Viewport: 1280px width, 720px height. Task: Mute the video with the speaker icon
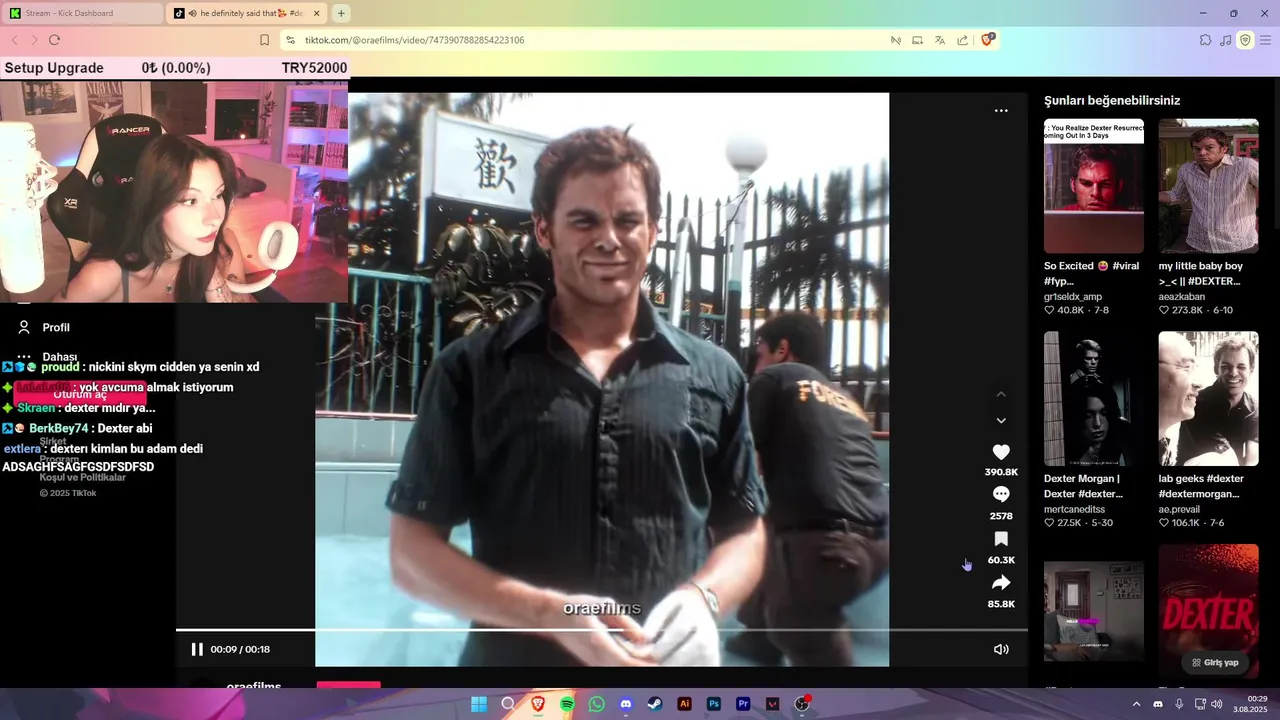(1001, 649)
